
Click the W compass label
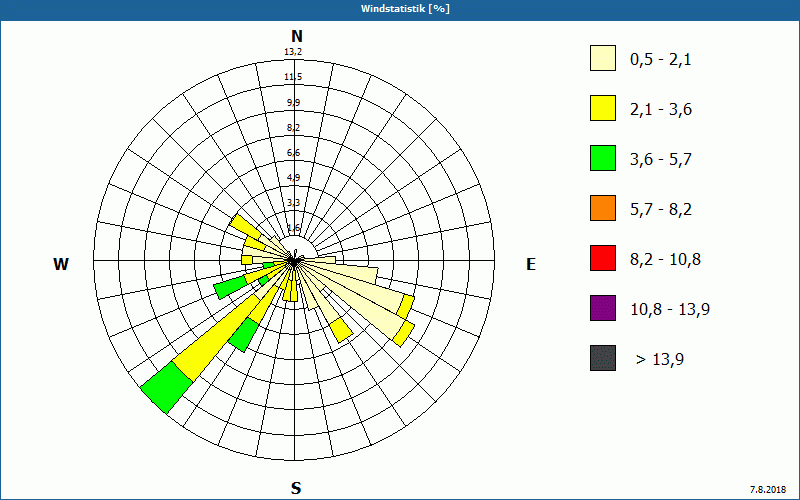[61, 264]
